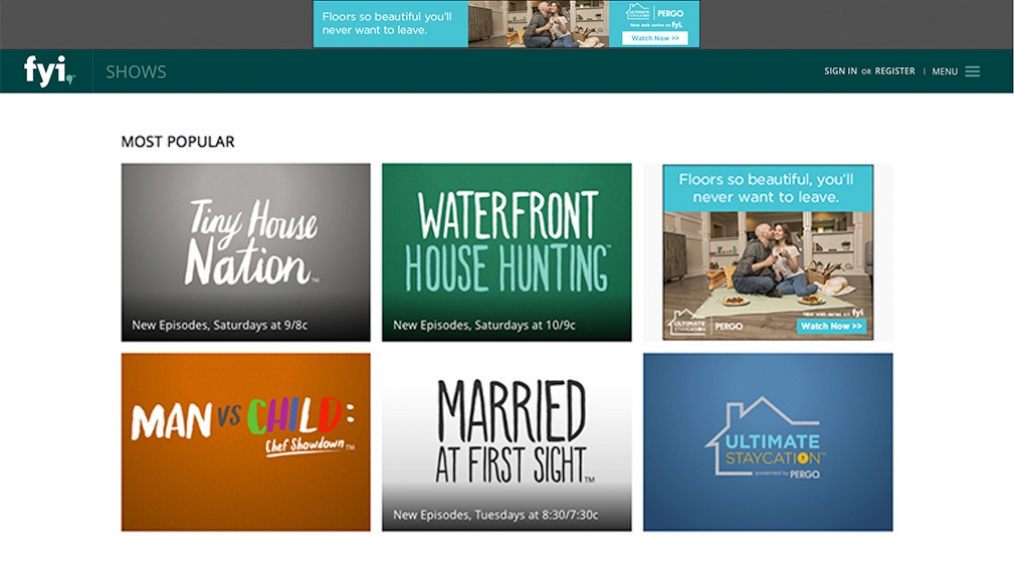Click Married at First Sight schedule caption

point(495,515)
